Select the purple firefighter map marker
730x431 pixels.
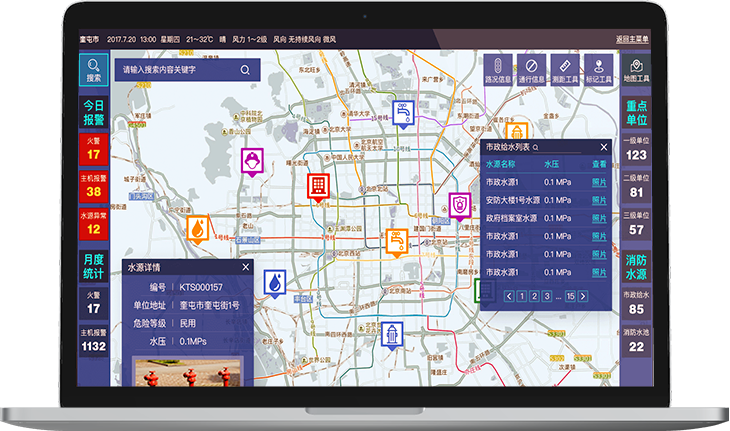250,160
